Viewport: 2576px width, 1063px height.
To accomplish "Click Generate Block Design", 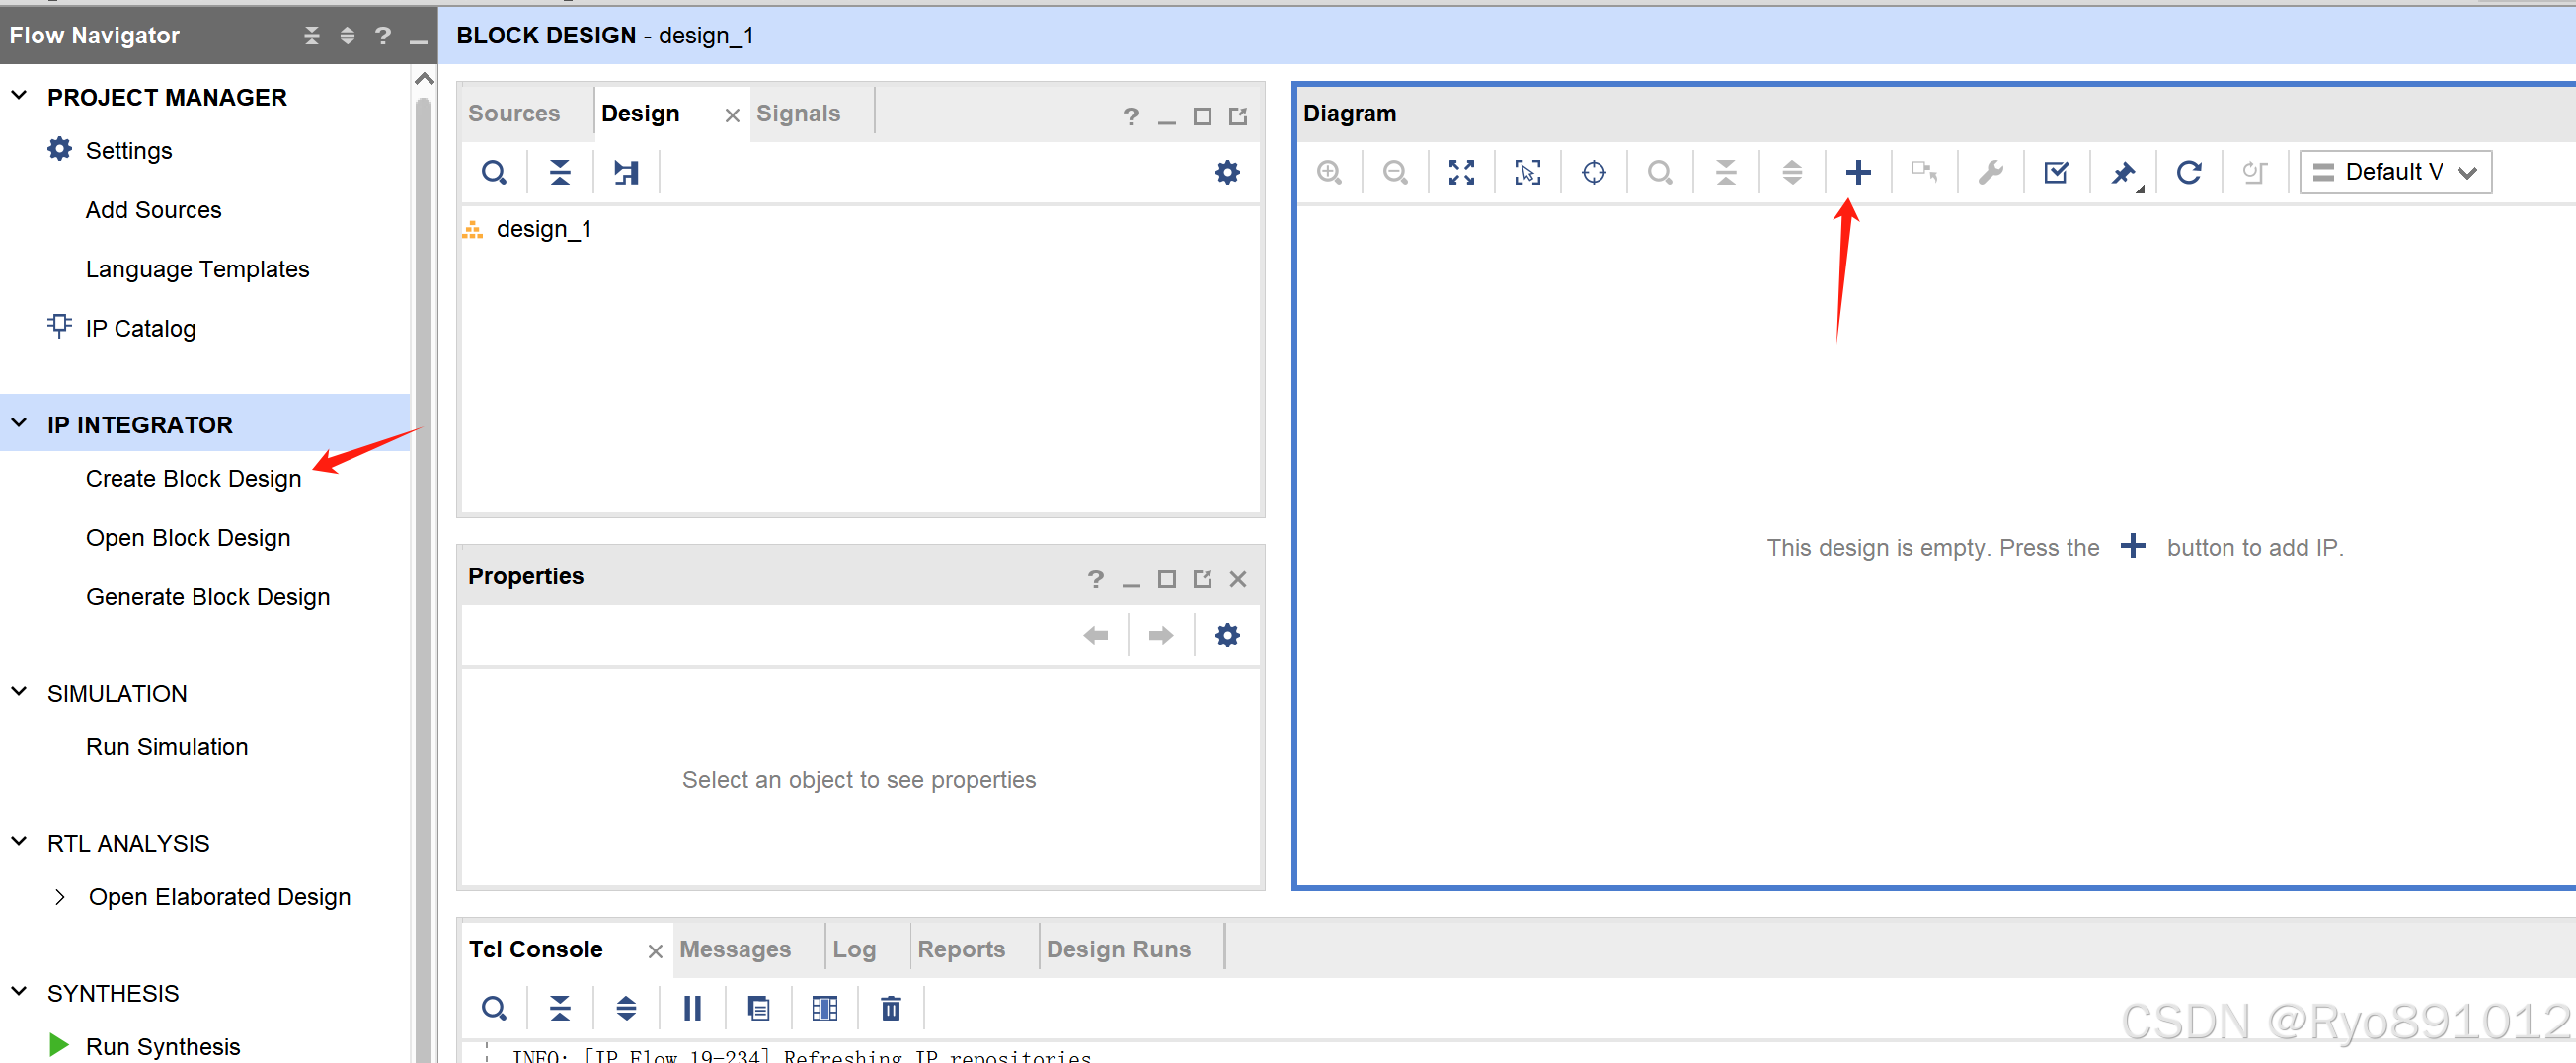I will tap(207, 596).
